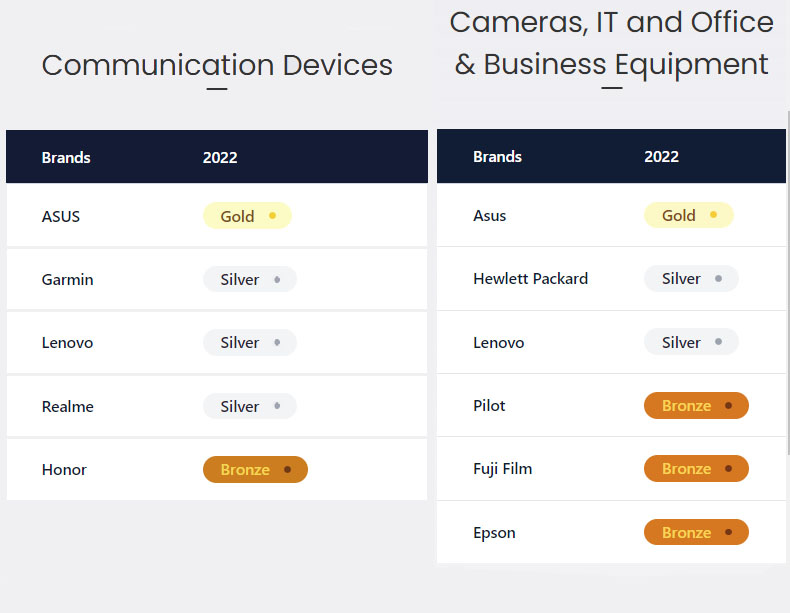Click Fuji Film Bronze badge
Viewport: 790px width, 613px height.
(x=696, y=469)
